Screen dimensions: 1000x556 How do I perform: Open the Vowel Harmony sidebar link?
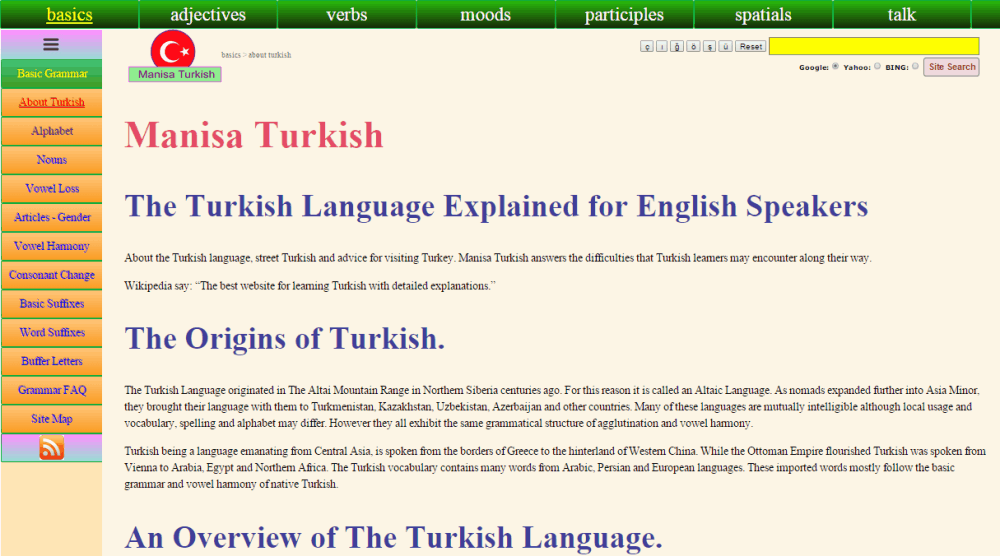(x=52, y=246)
